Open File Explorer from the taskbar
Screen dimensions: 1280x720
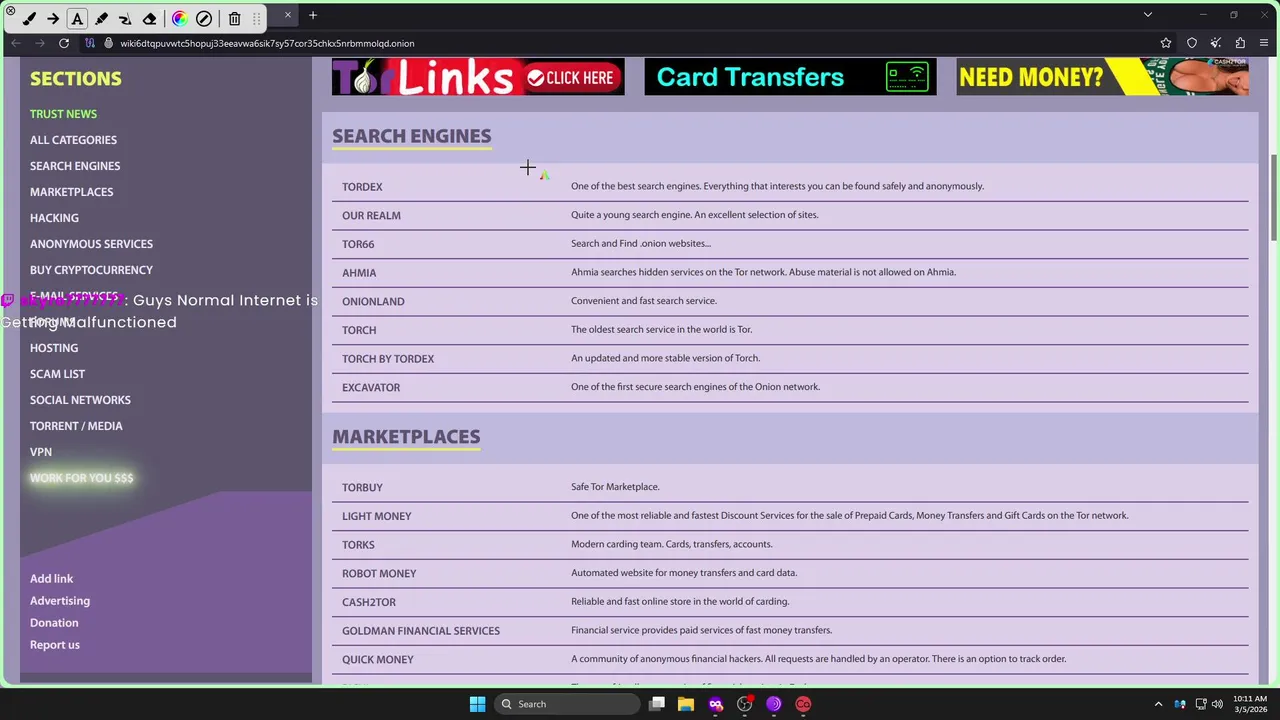click(x=686, y=704)
